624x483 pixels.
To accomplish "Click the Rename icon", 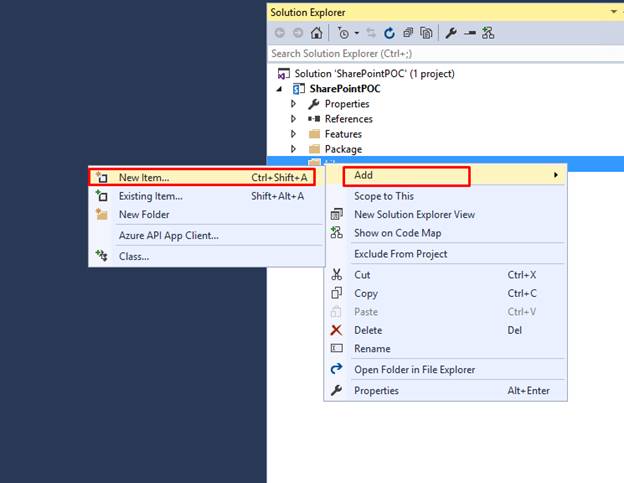I will pos(337,348).
